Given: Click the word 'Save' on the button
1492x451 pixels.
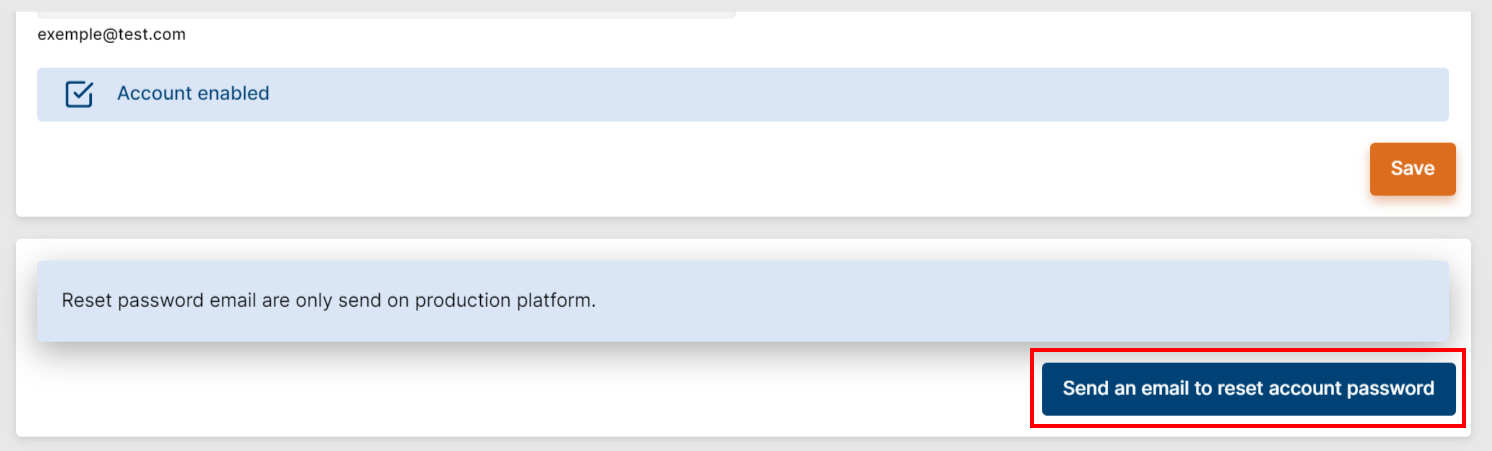Looking at the screenshot, I should 1412,169.
